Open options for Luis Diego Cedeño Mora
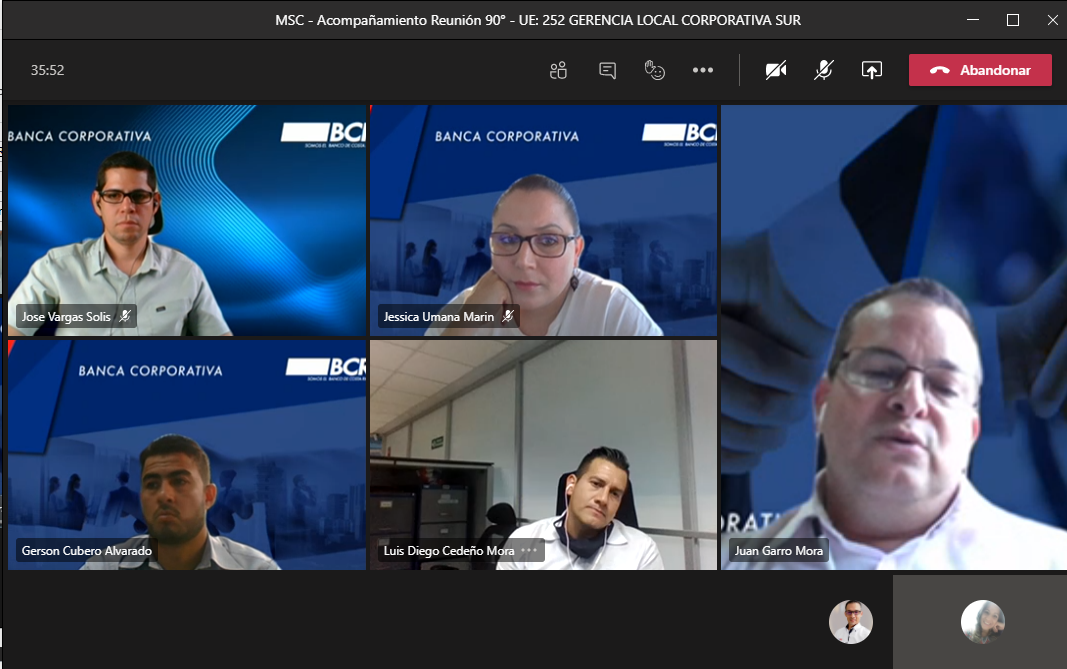 pos(529,550)
